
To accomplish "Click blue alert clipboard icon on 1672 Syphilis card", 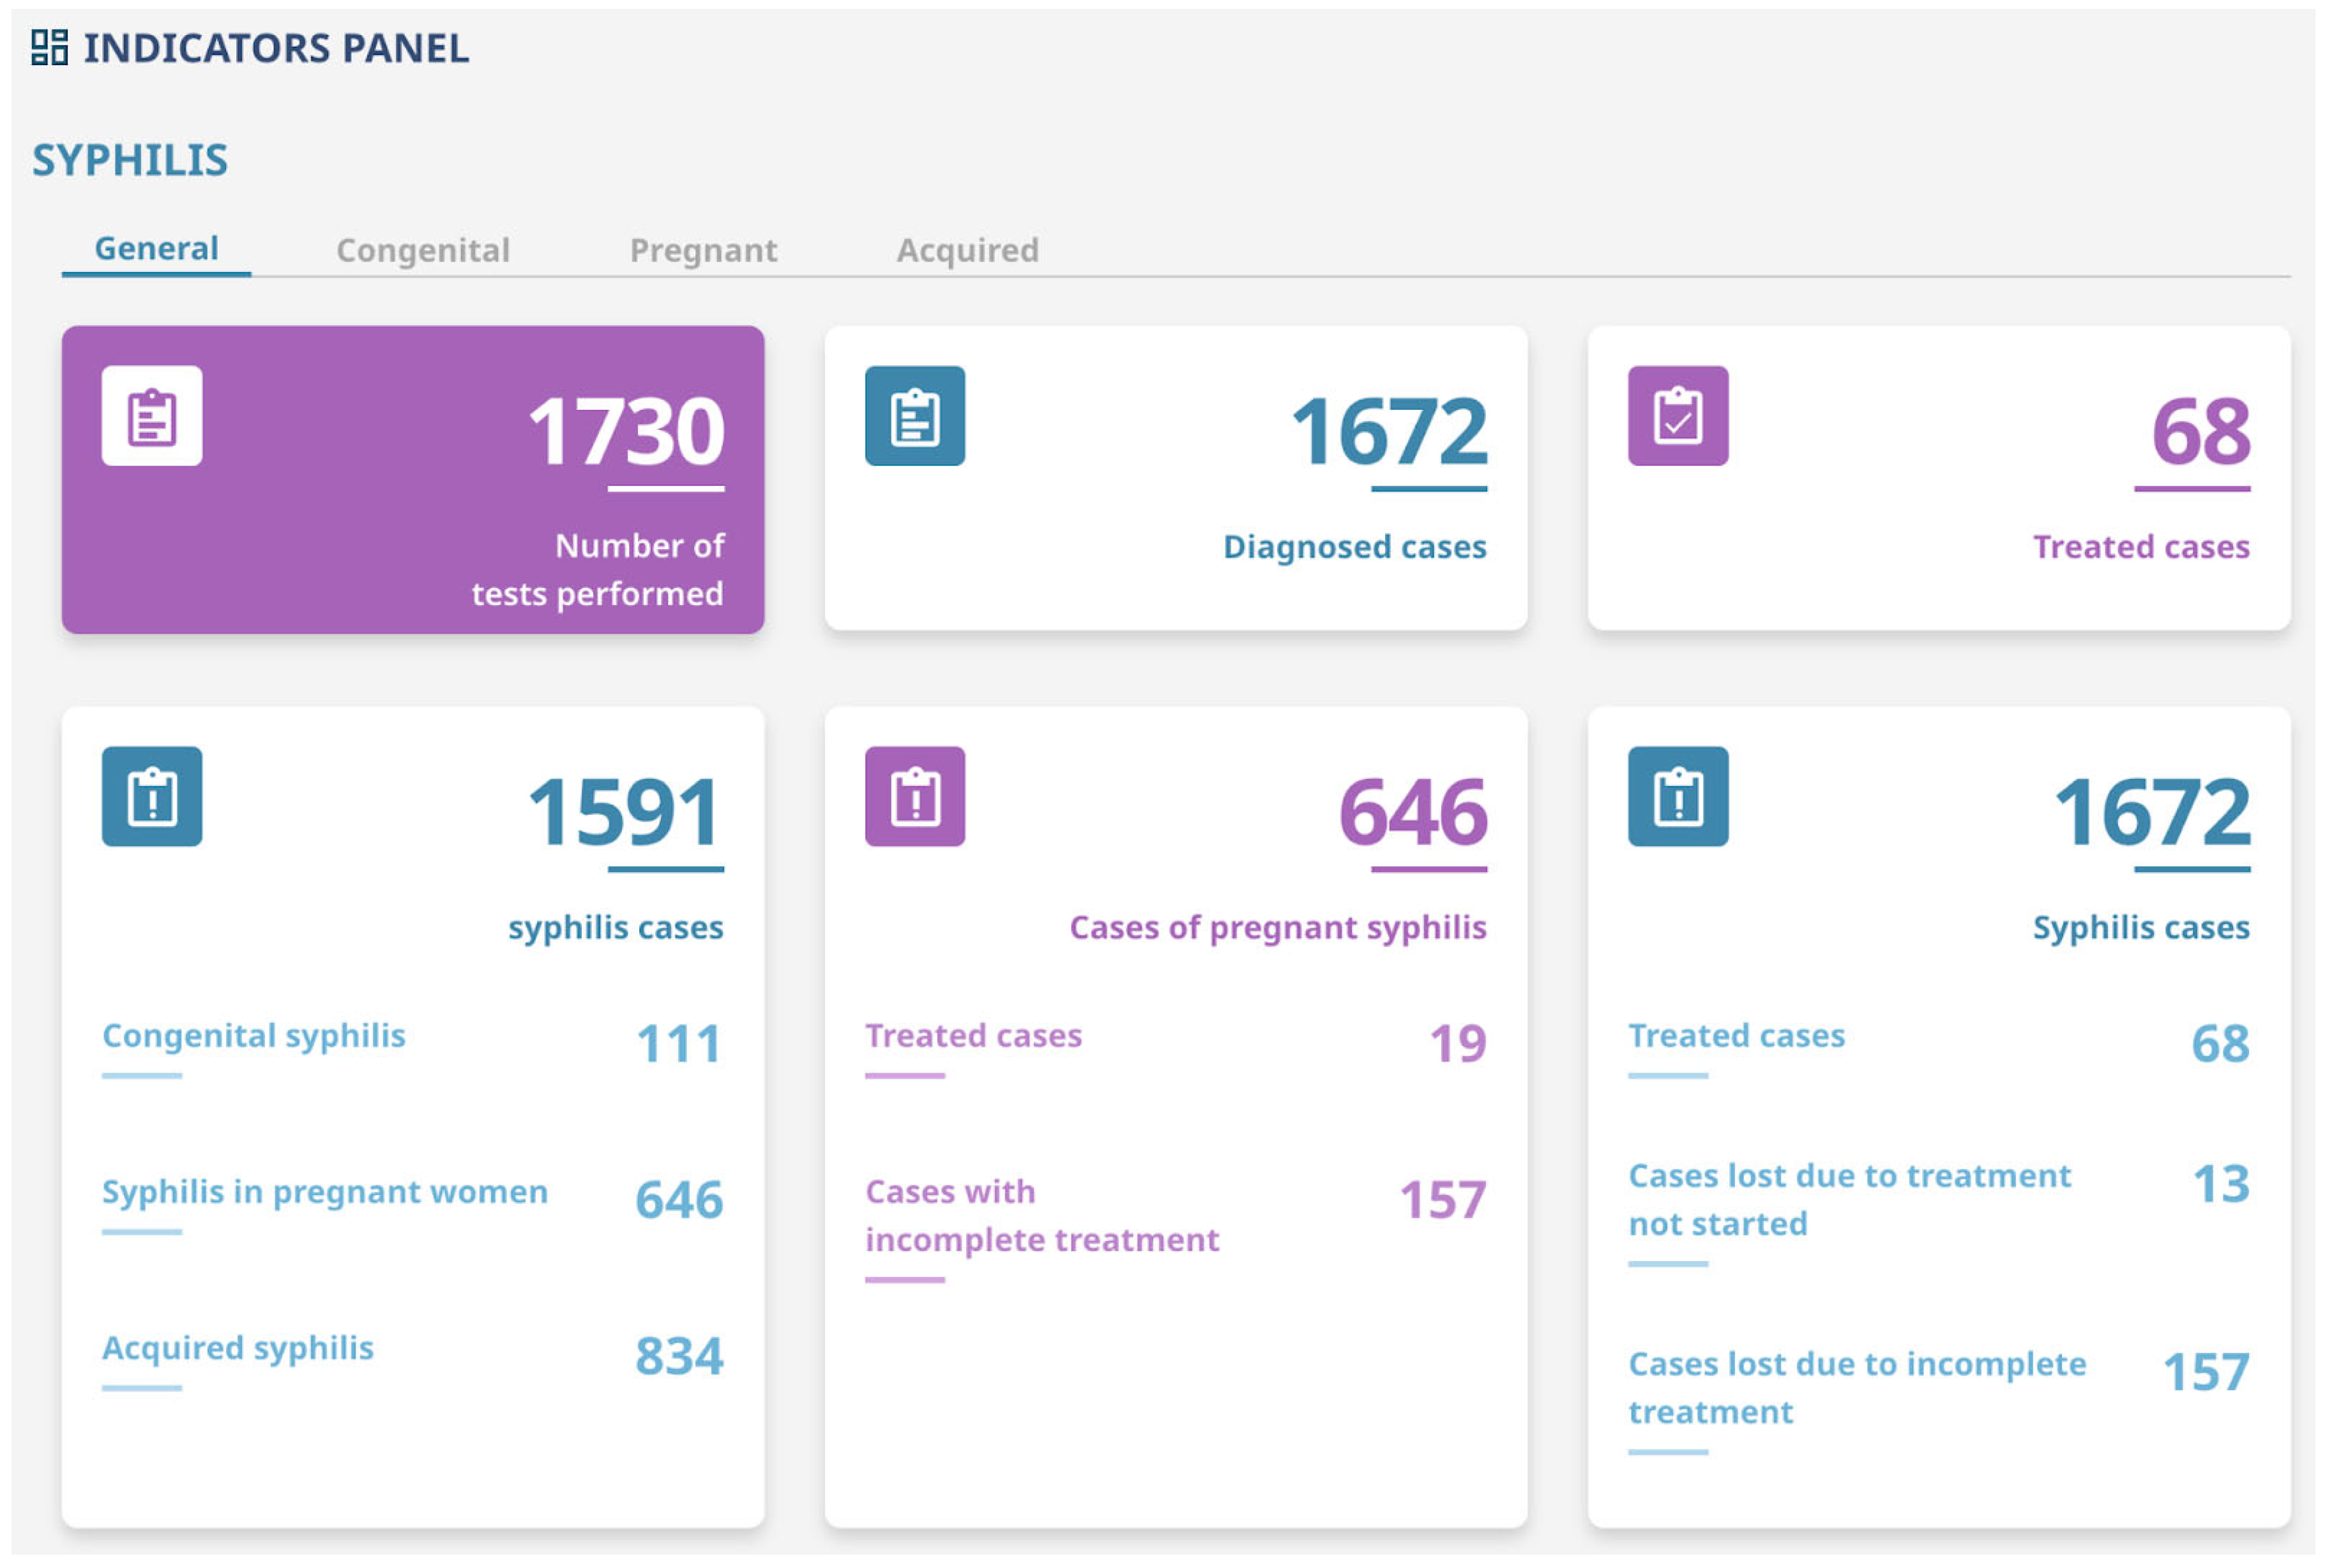I will click(1678, 797).
